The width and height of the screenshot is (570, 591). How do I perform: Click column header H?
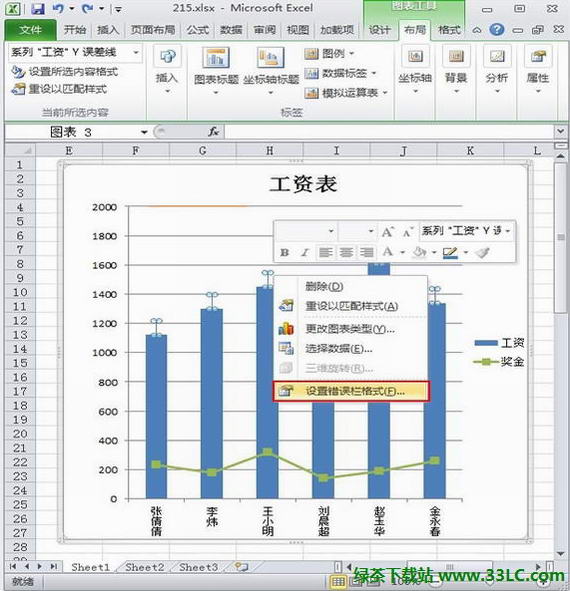269,151
